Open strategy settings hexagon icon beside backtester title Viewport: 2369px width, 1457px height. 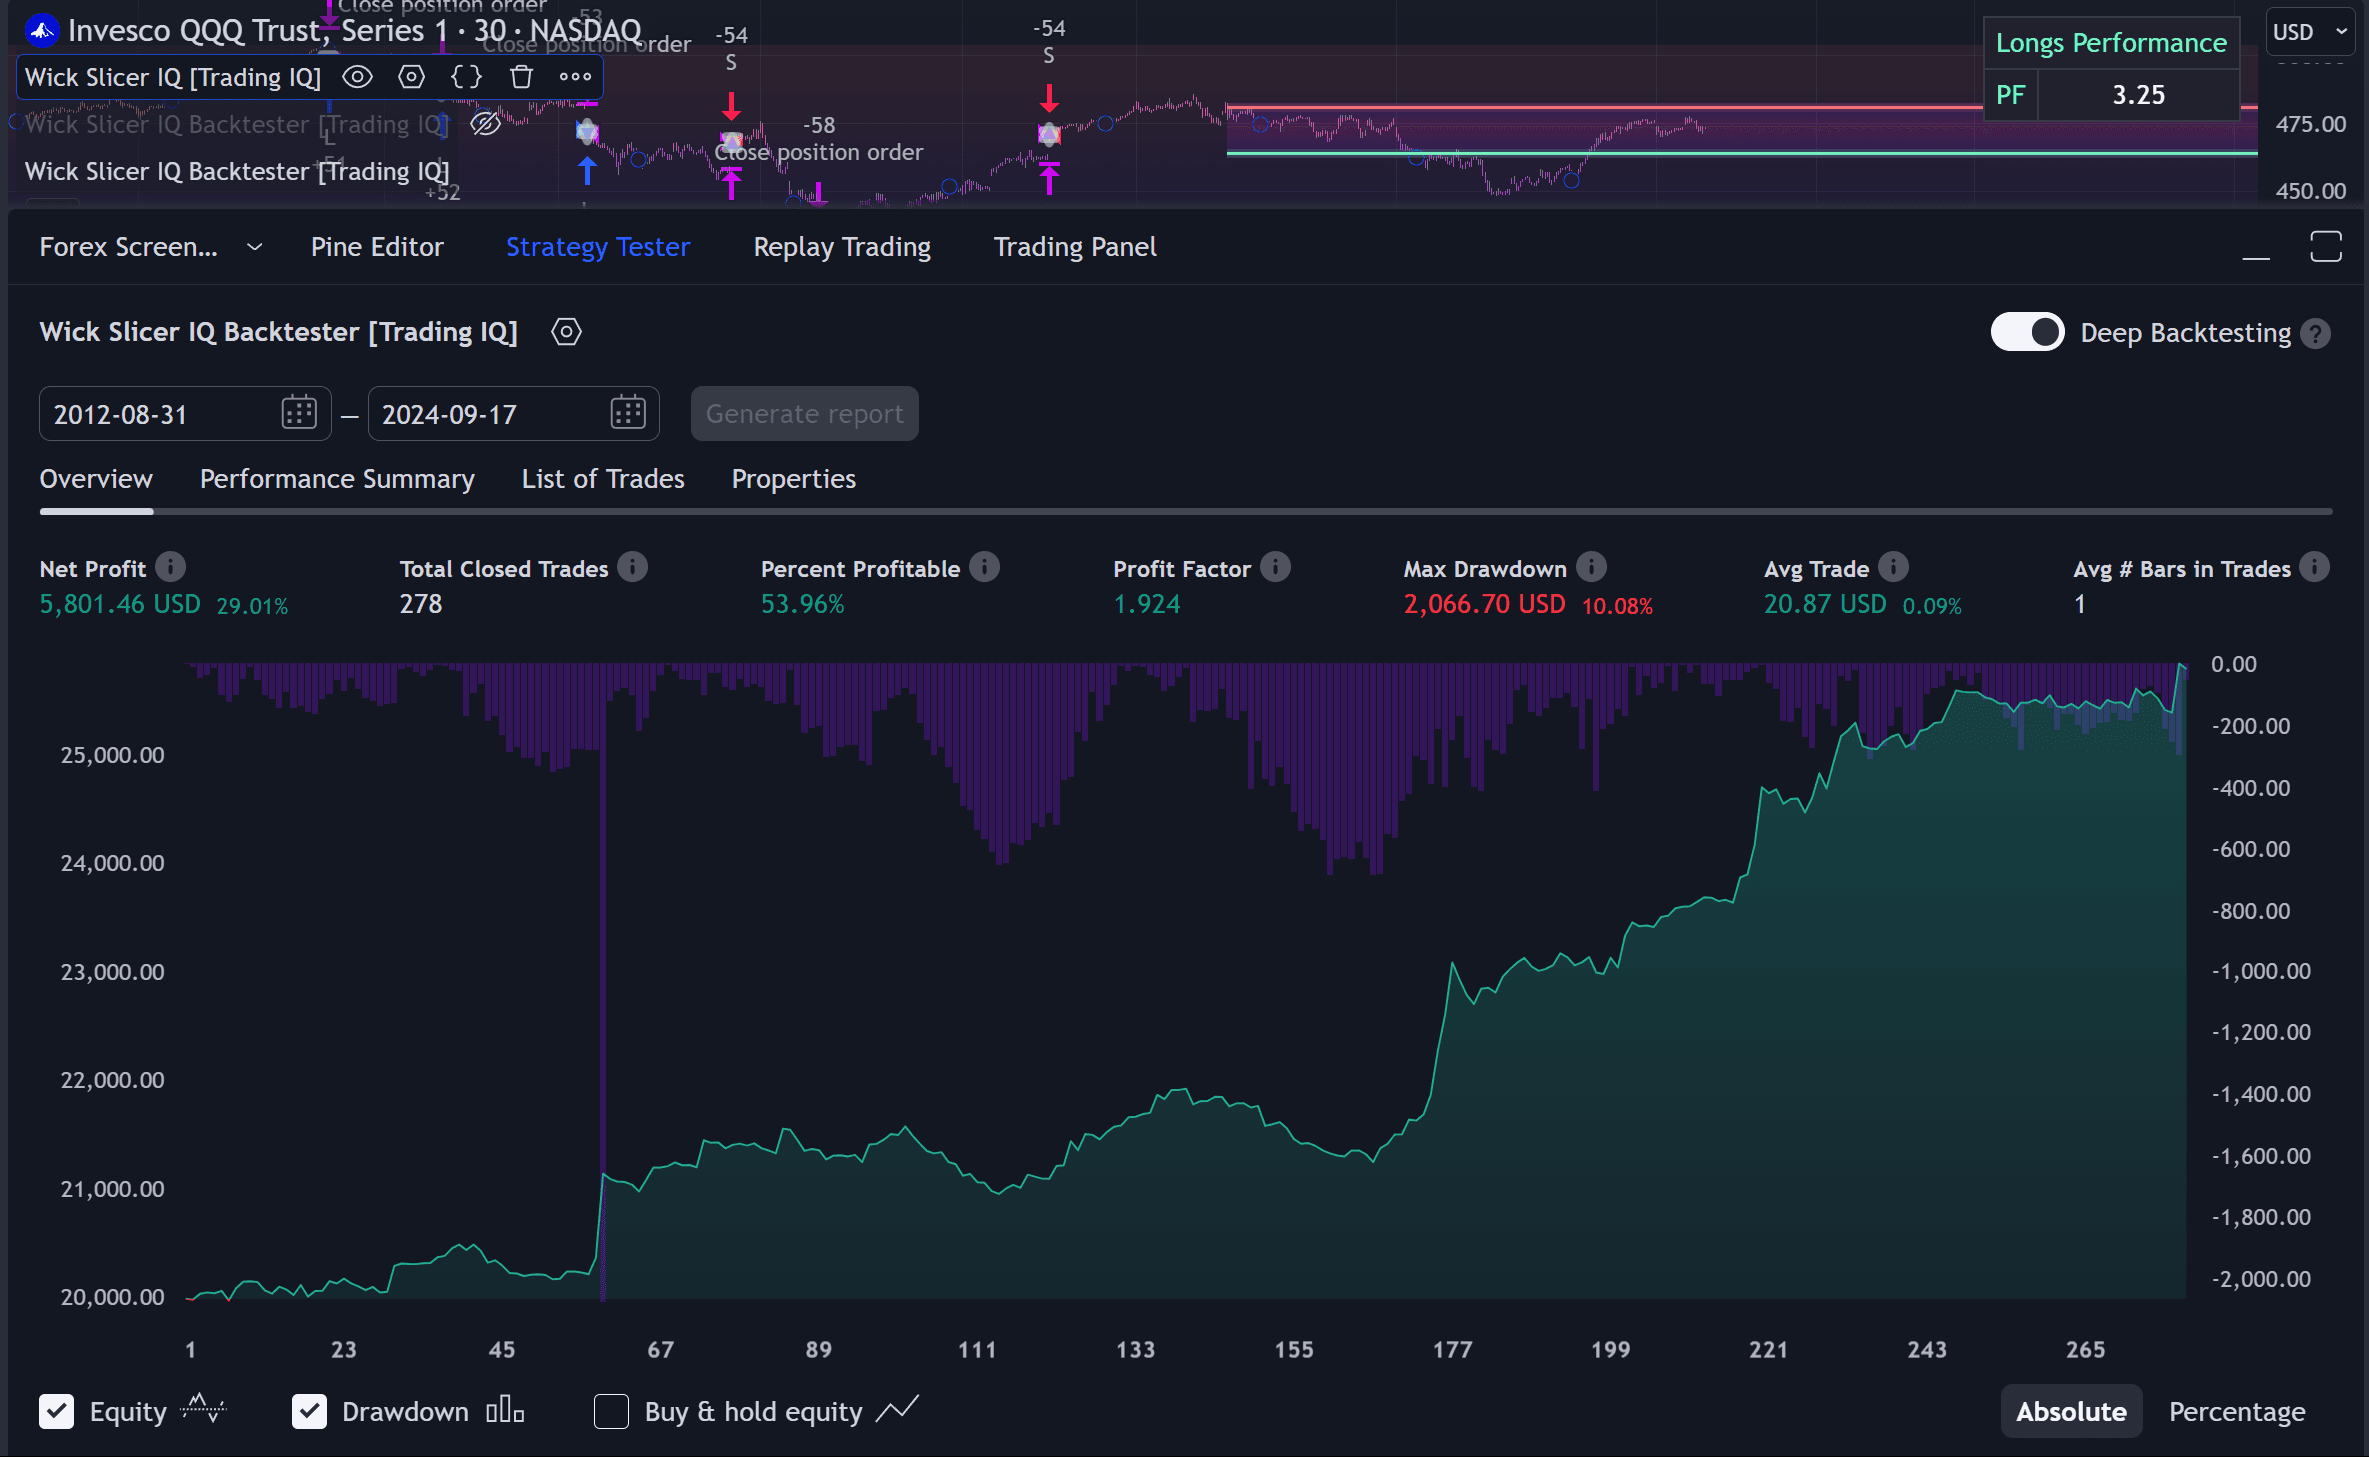pyautogui.click(x=566, y=332)
